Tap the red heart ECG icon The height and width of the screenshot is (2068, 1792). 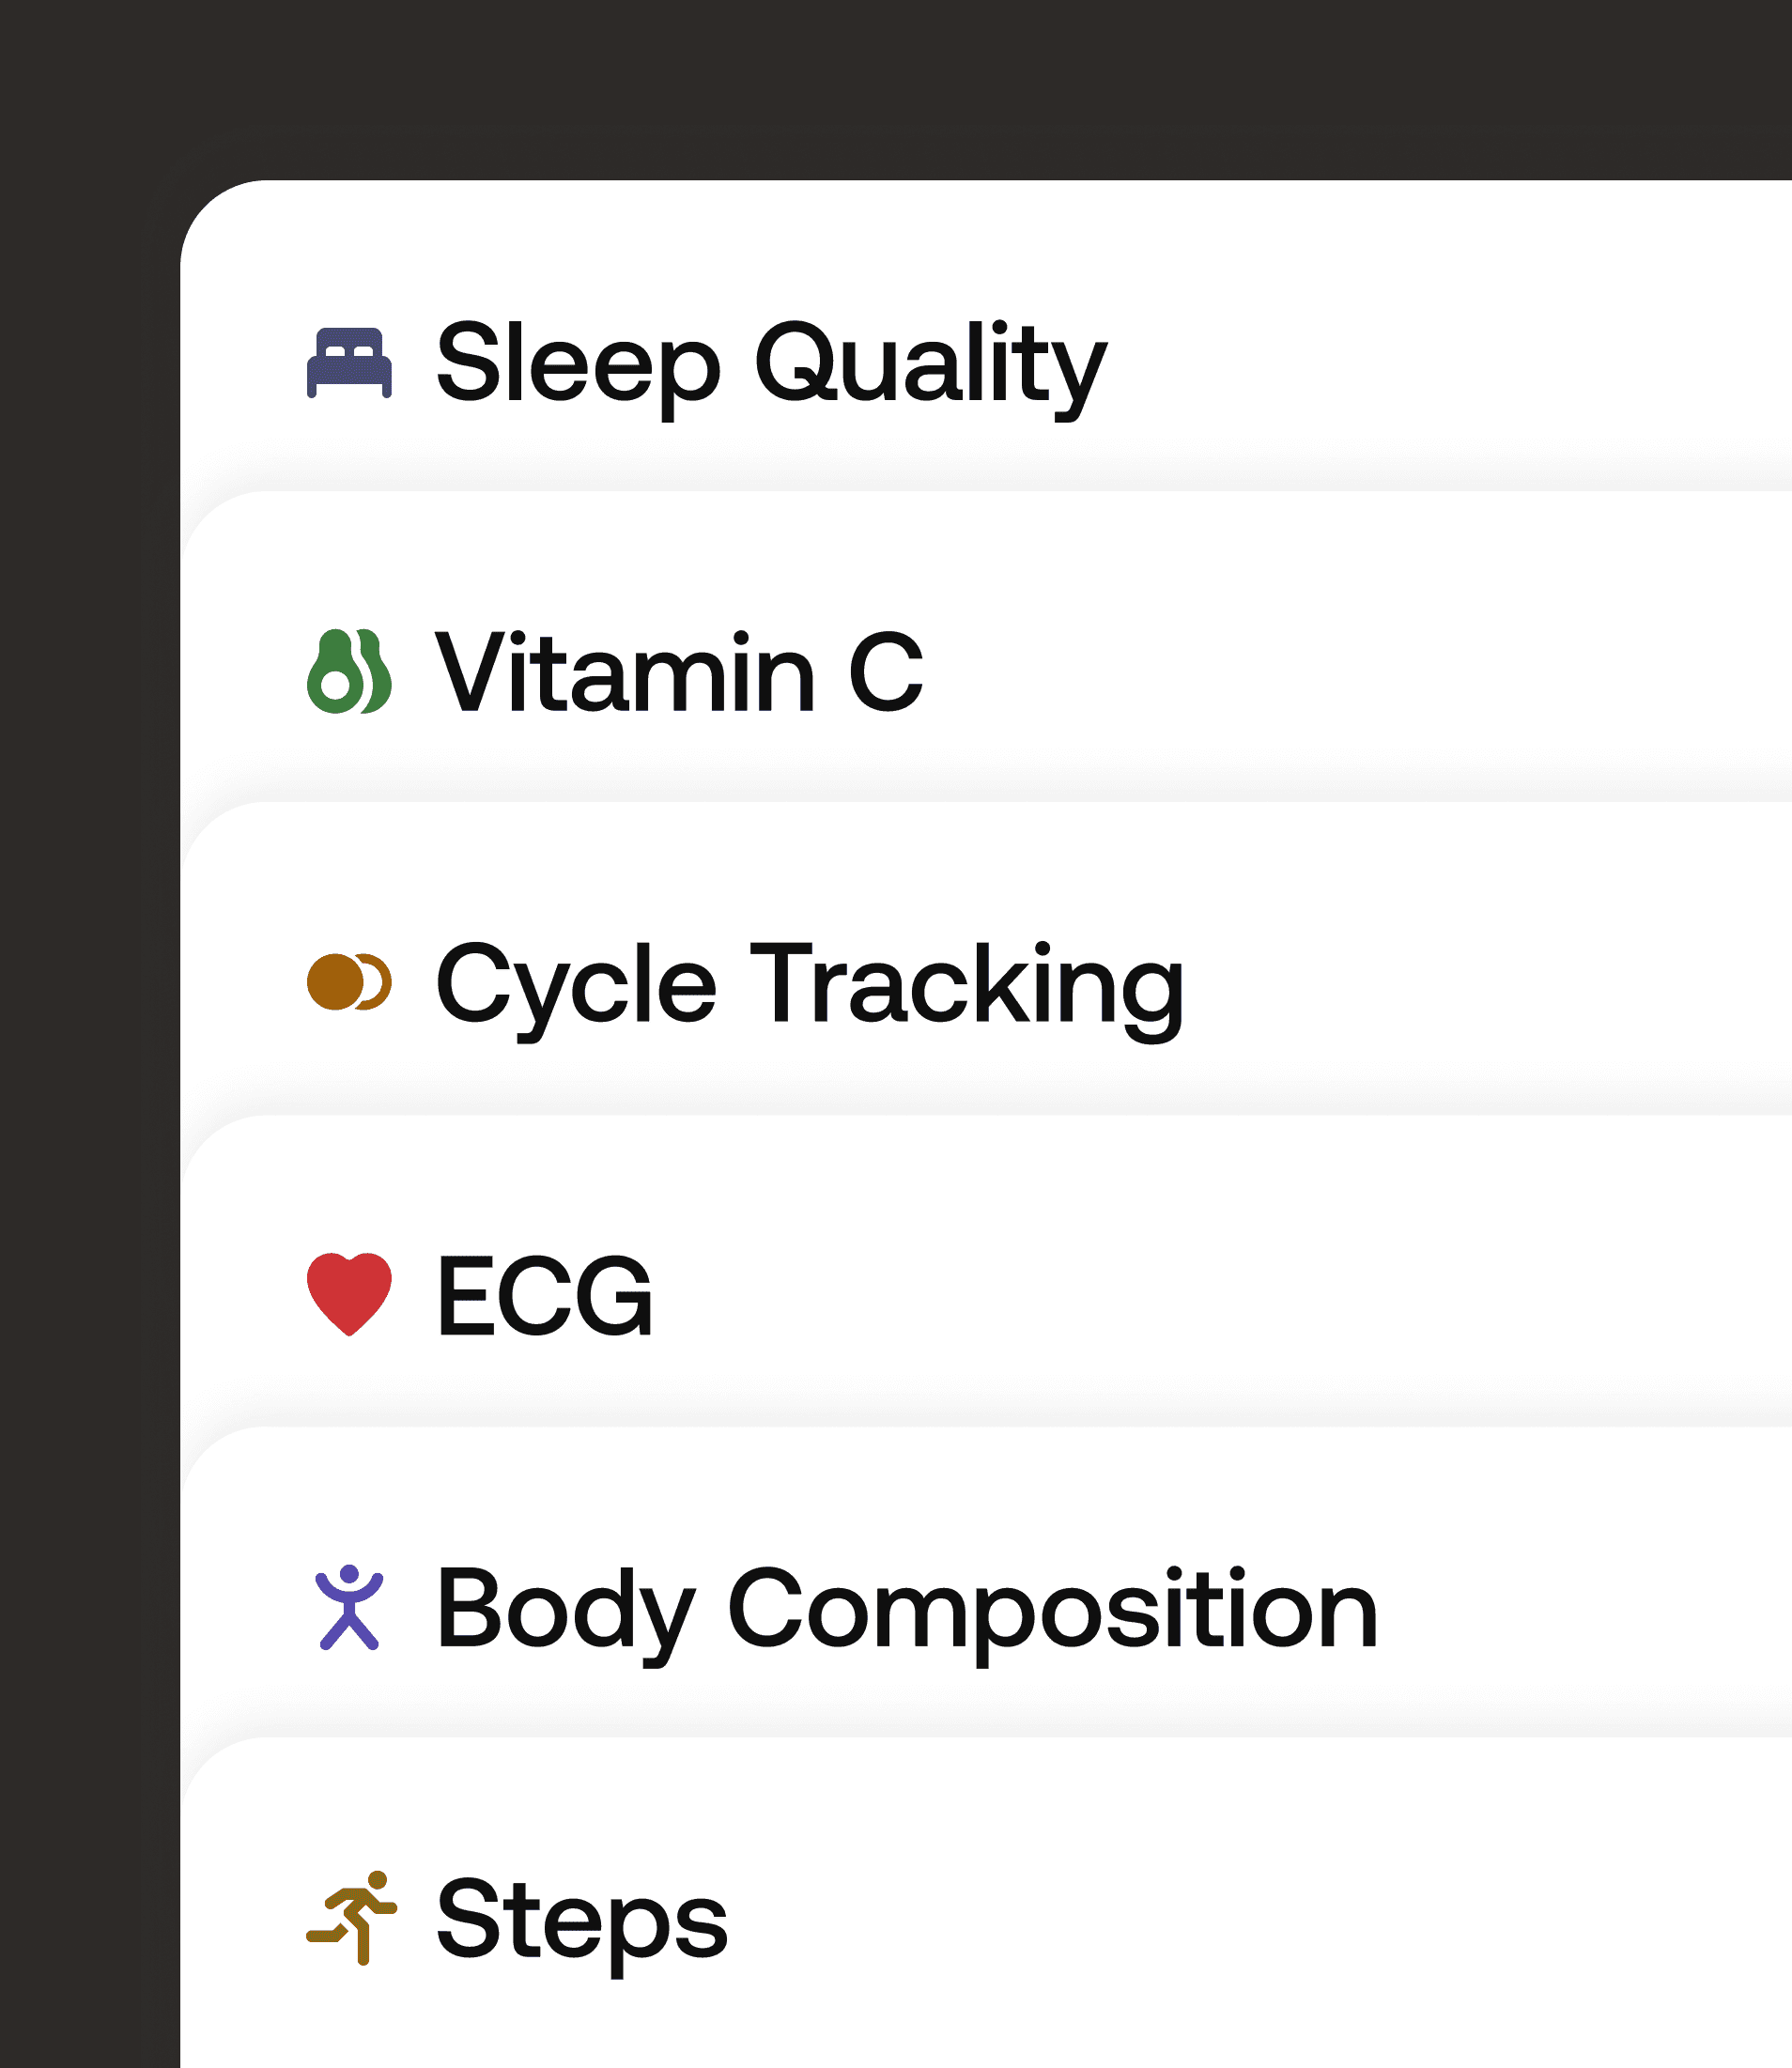point(349,1293)
